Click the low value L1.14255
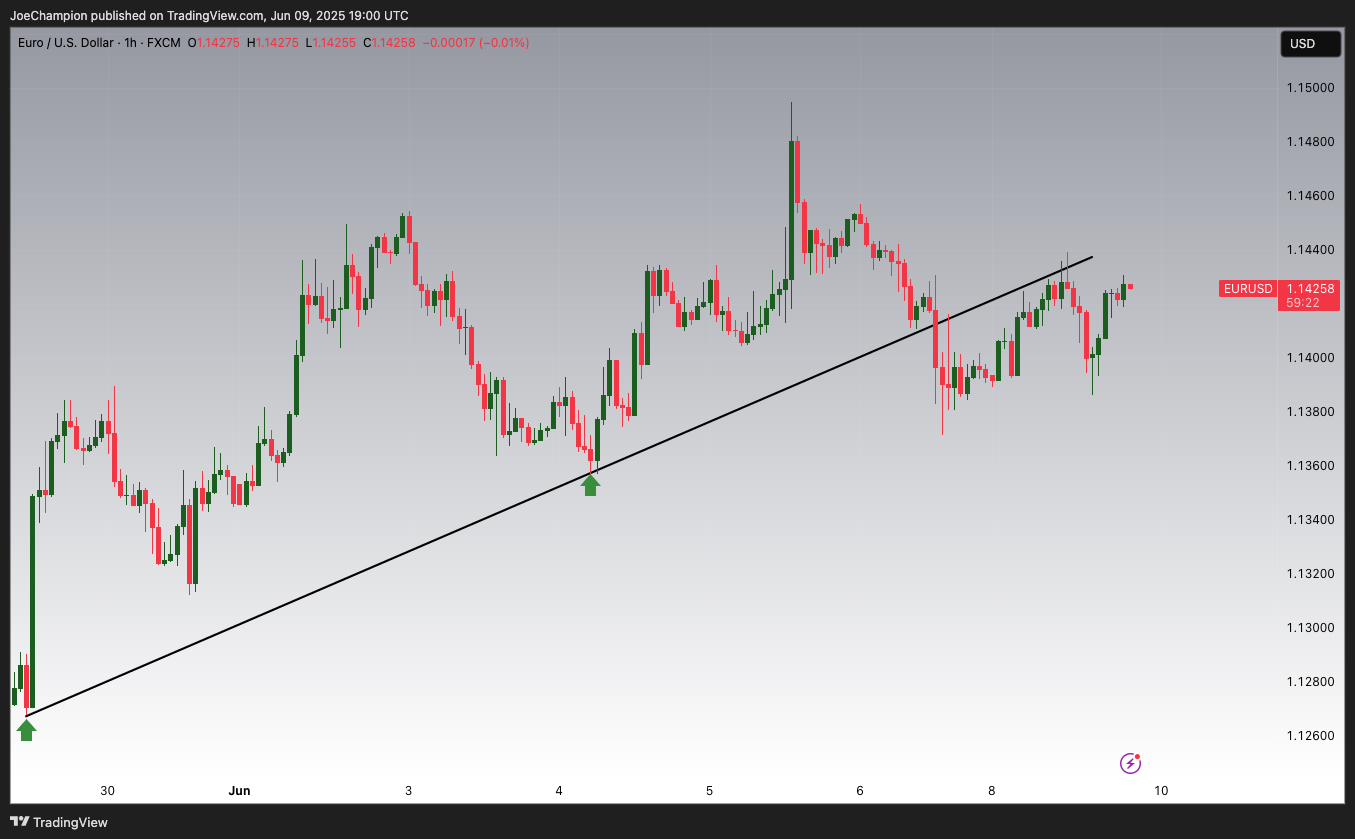Screen dimensions: 1355x839 pos(330,43)
